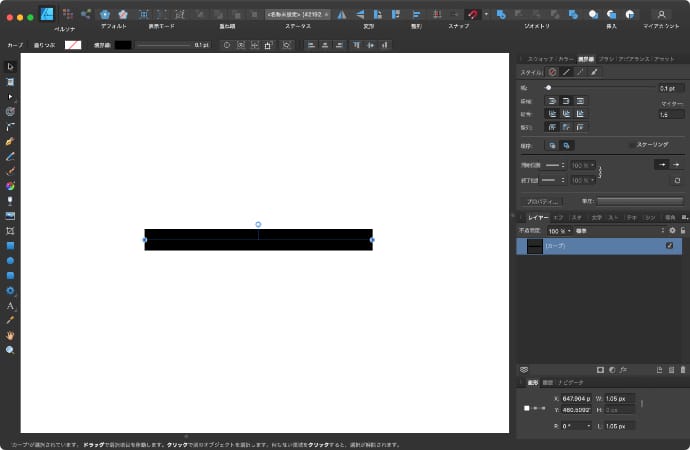
Task: Select the Zoom magnifier tool
Action: [10, 350]
